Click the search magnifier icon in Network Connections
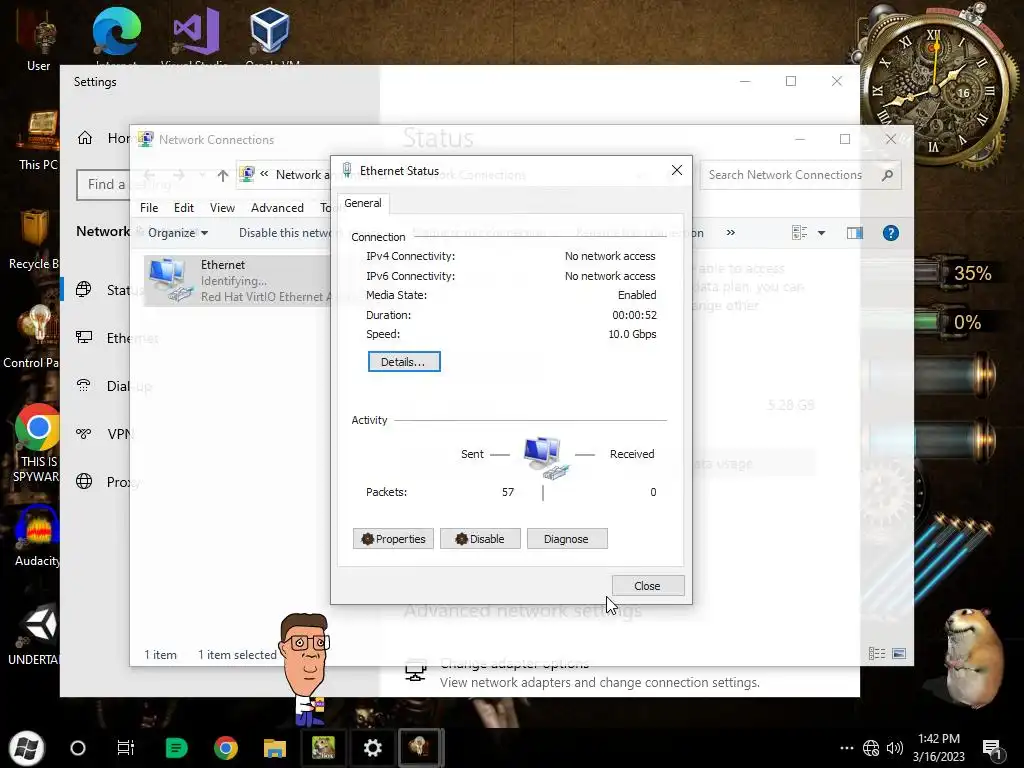 [887, 175]
